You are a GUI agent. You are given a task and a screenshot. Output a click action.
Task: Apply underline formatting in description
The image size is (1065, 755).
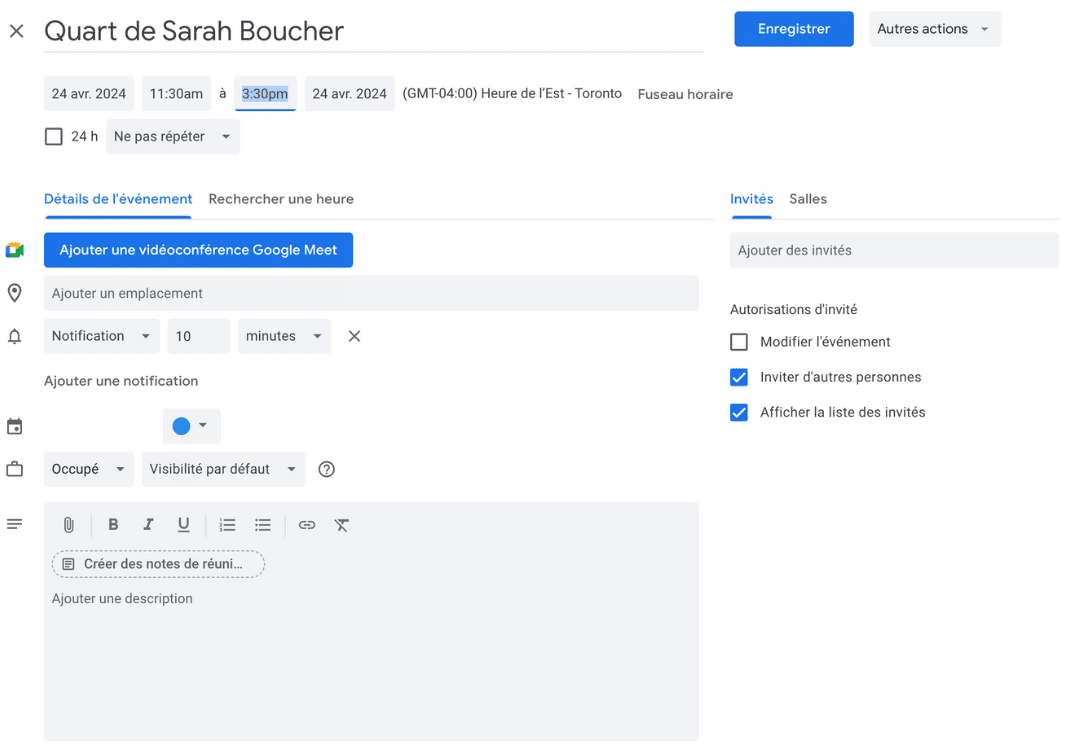click(183, 525)
